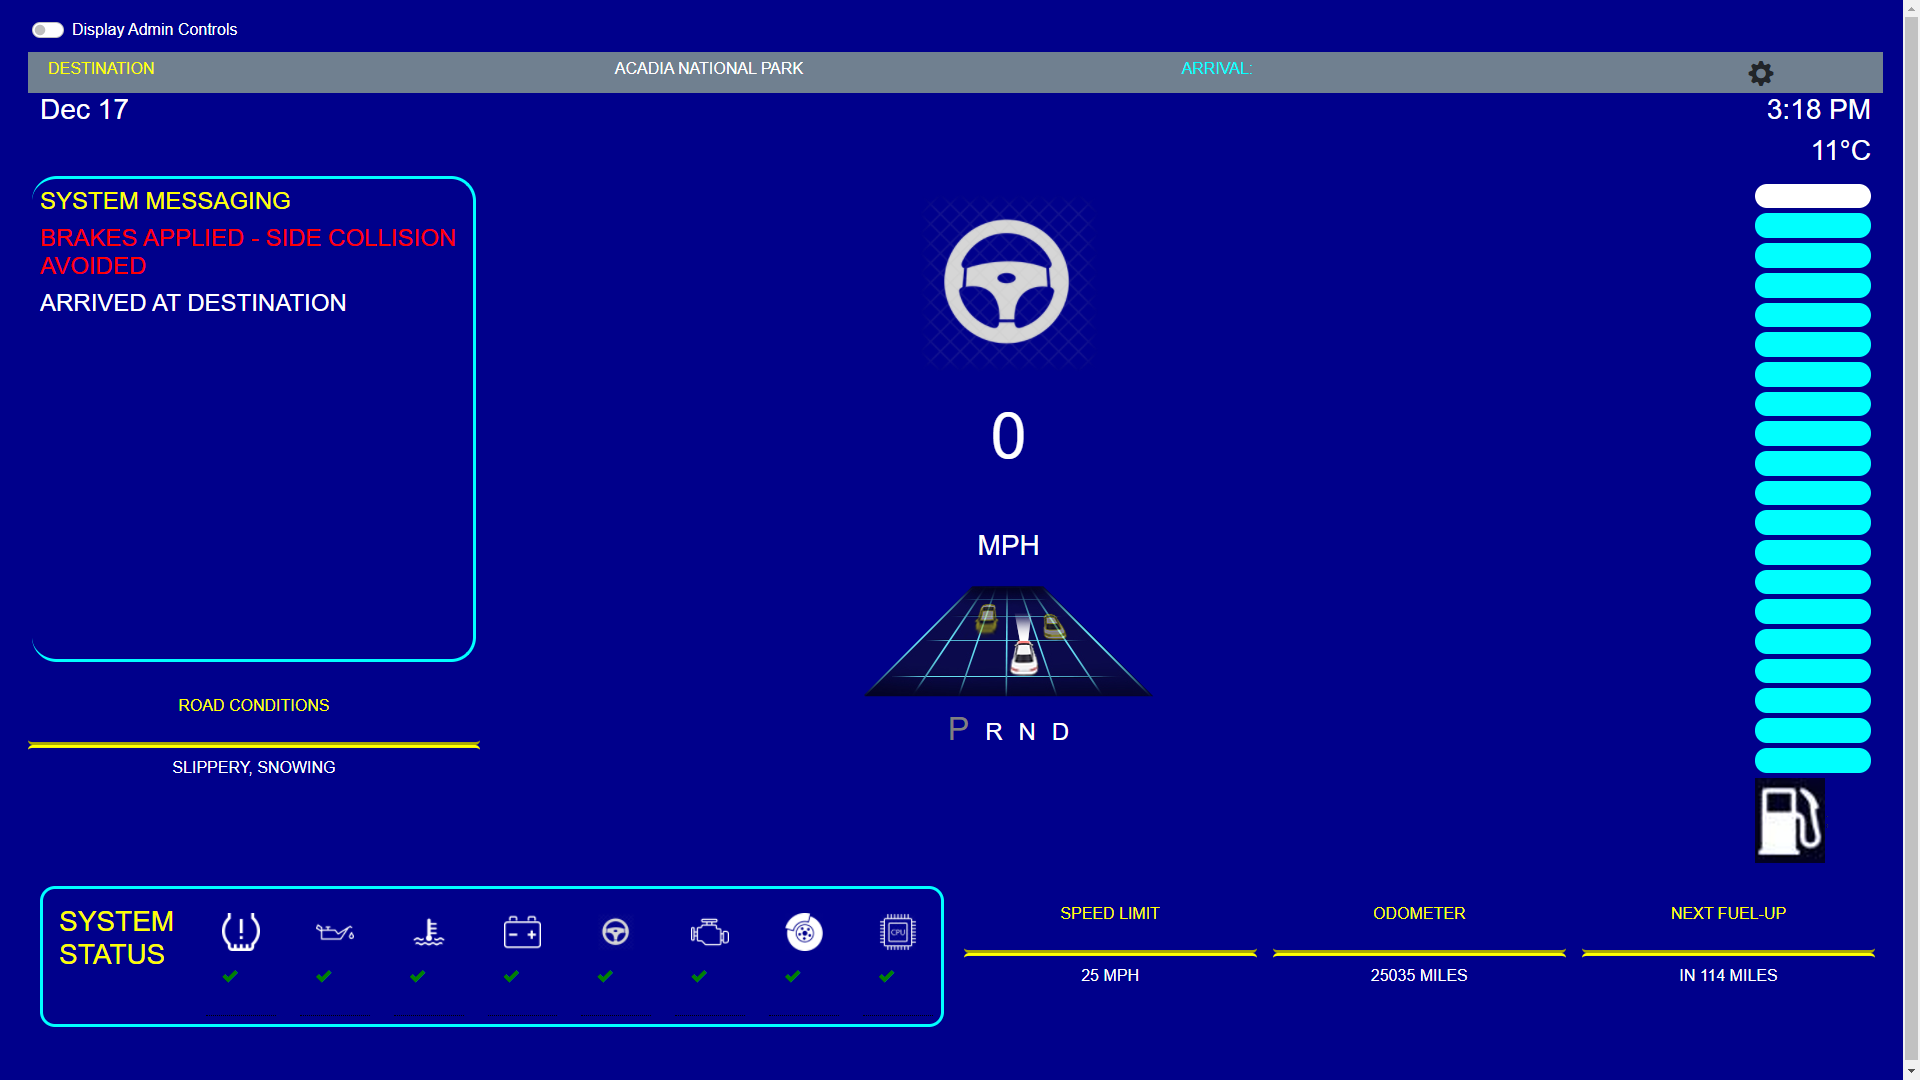Click checkmark under brake disc icon

point(793,976)
